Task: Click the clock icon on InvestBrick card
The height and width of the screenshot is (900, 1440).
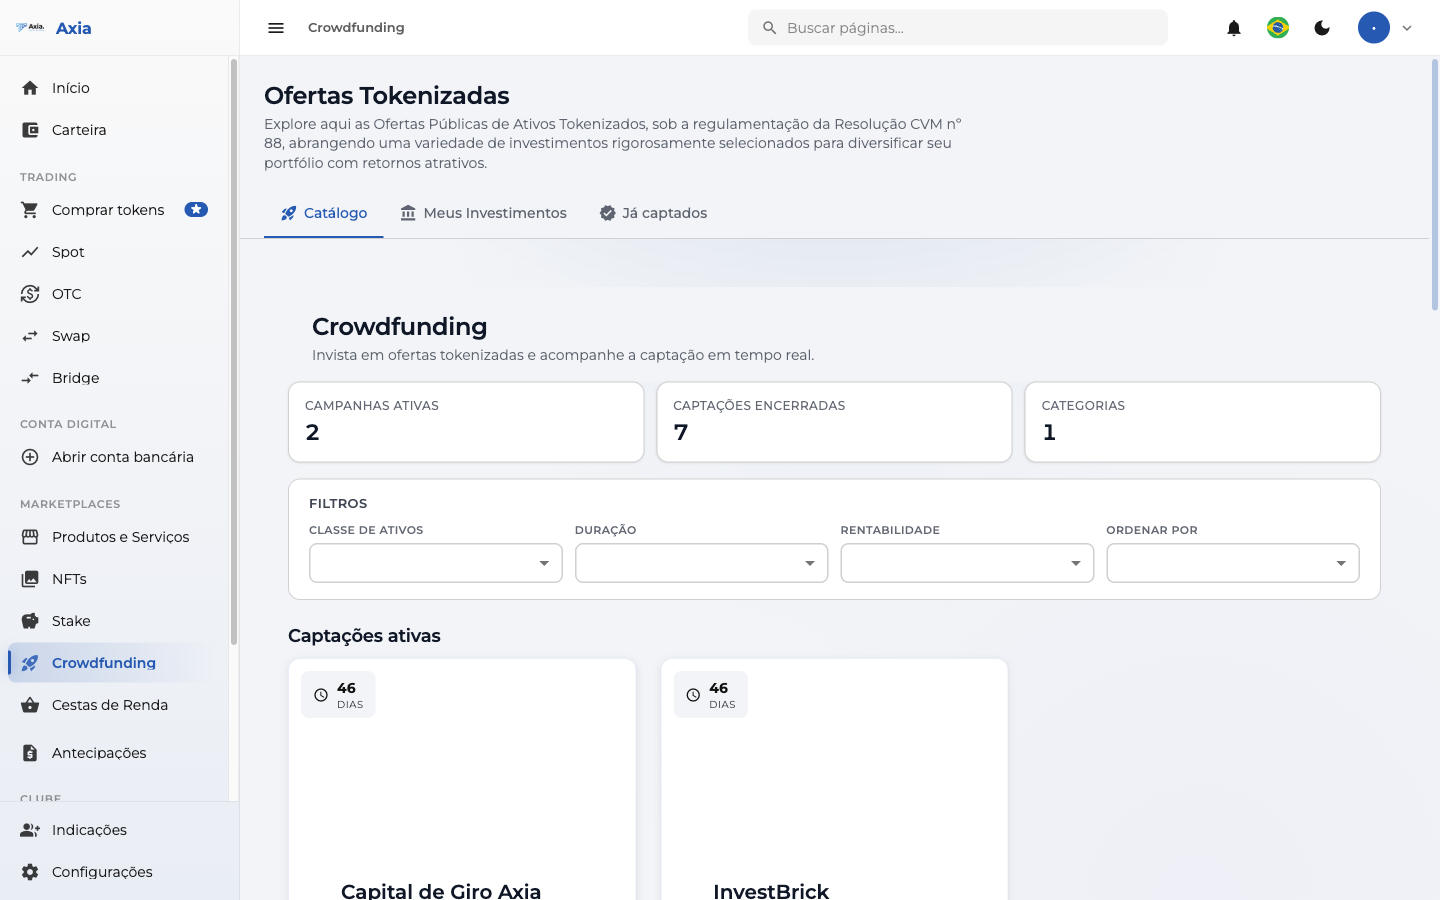Action: [x=693, y=695]
